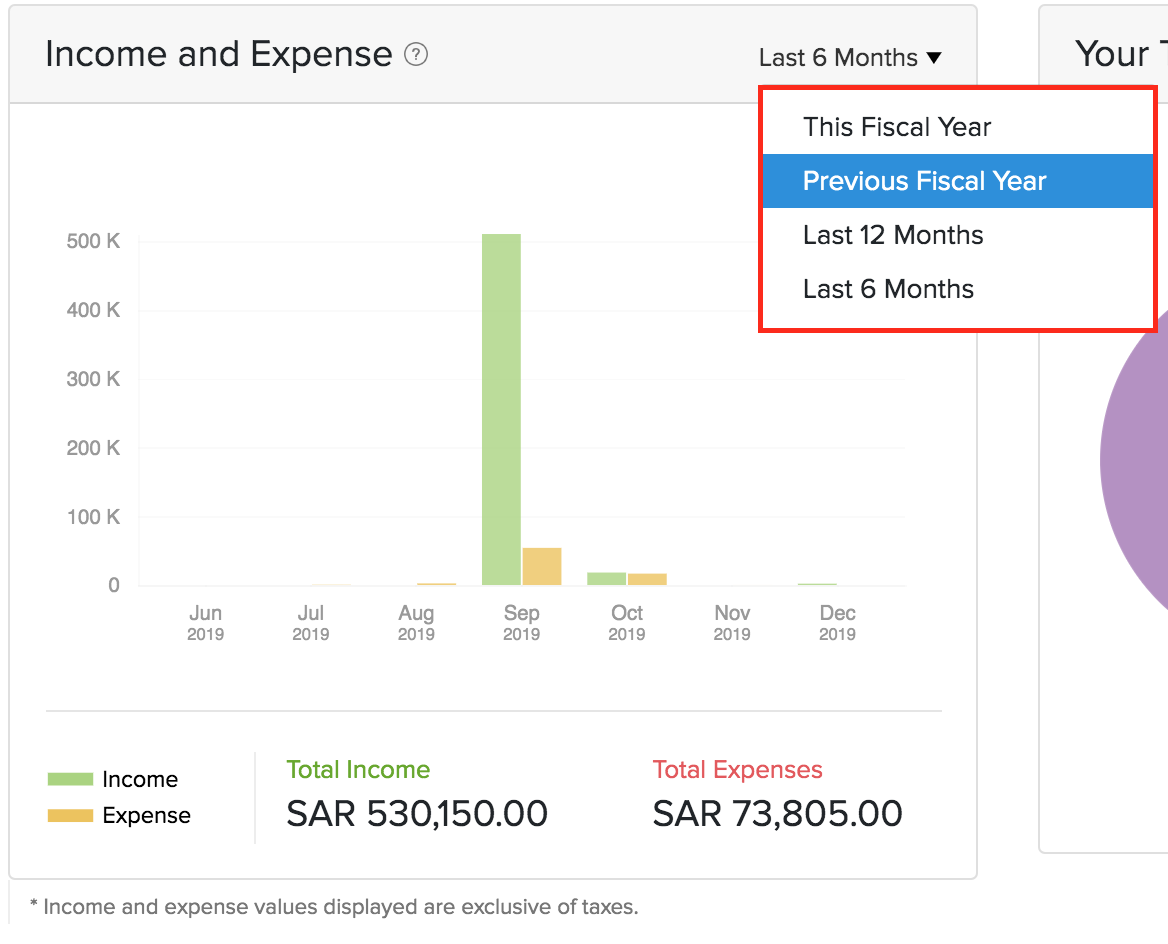Click the tall green Sep 2019 income bar
1168x944 pixels.
coord(501,410)
